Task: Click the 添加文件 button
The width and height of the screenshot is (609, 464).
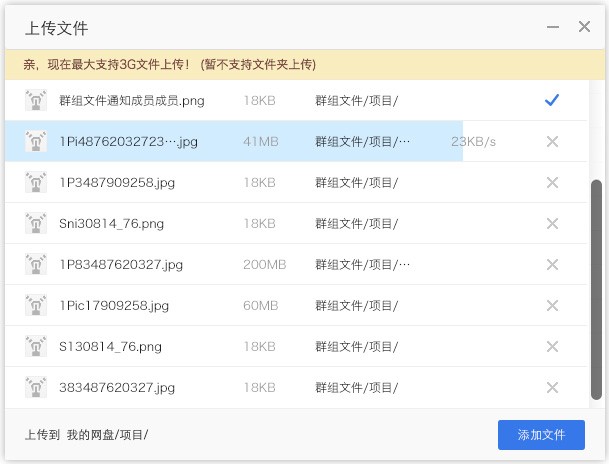Action: [x=541, y=435]
